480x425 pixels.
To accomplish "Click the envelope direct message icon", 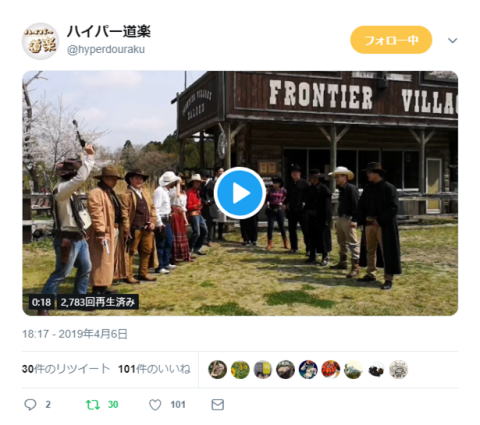I will (218, 405).
